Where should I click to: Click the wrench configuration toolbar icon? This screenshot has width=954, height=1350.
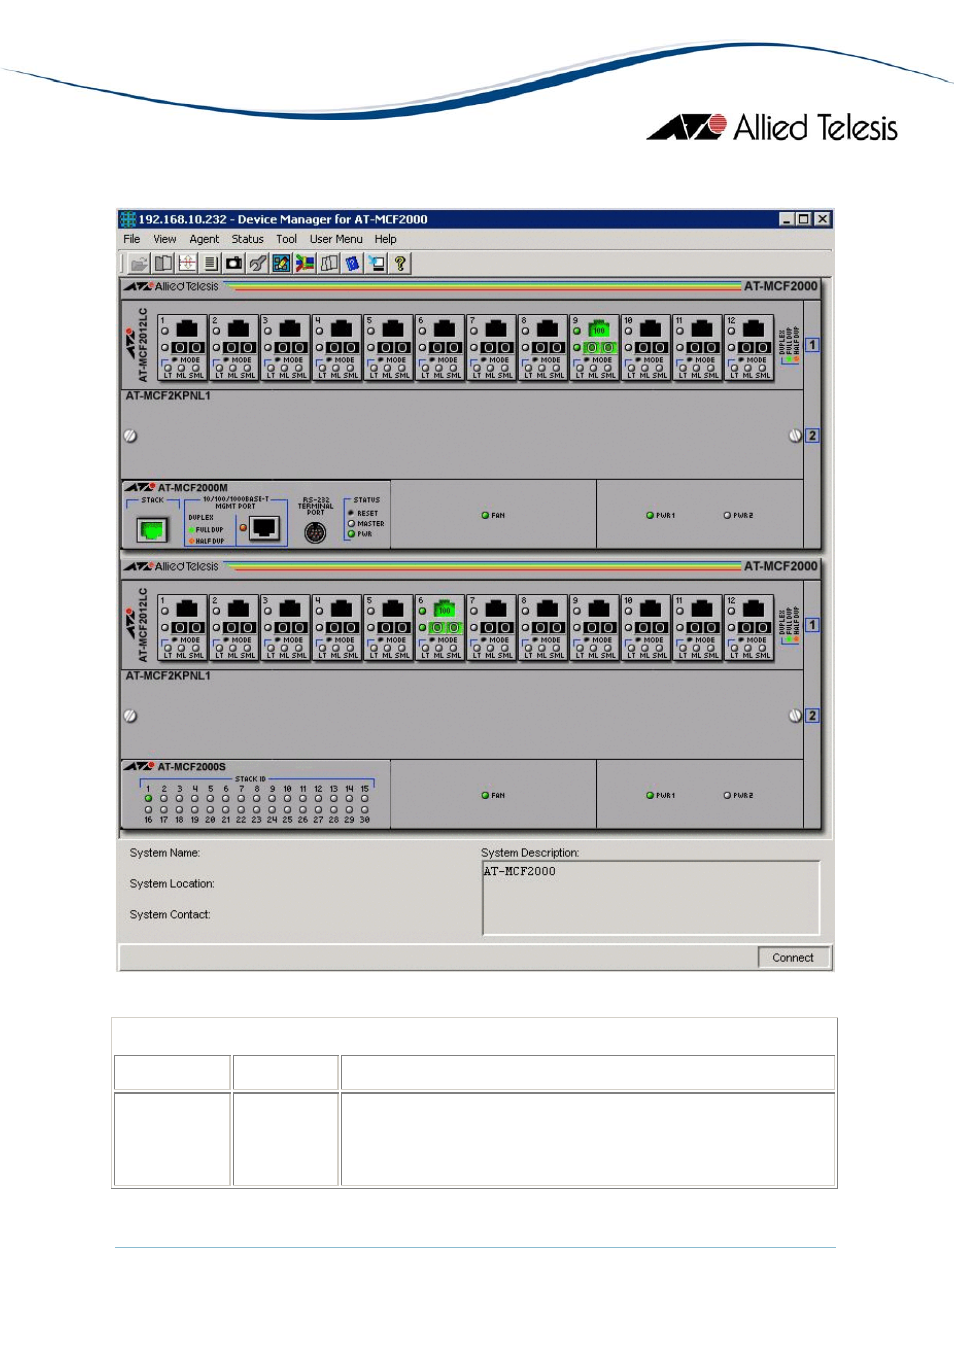pos(258,263)
